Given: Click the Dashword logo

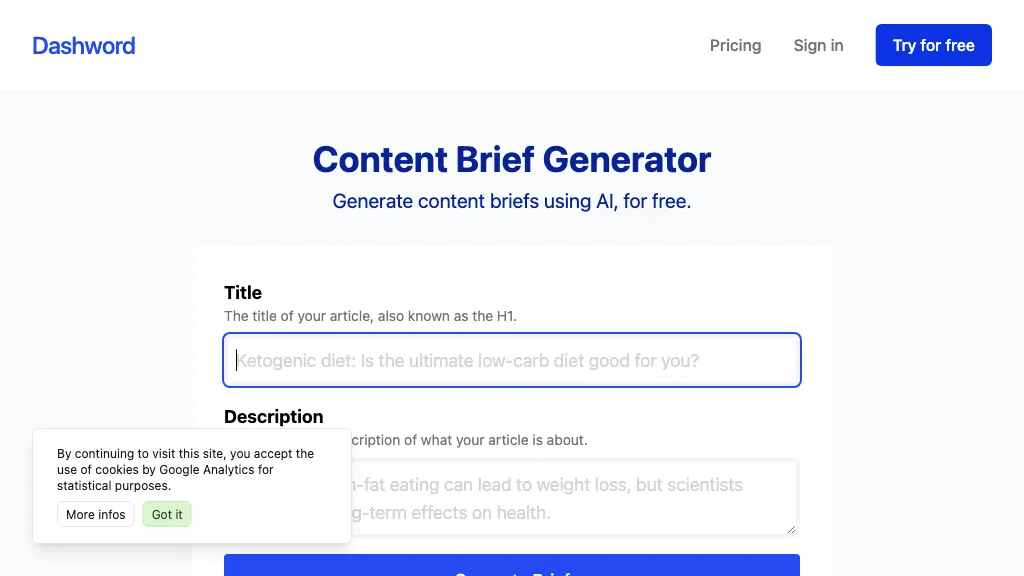Looking at the screenshot, I should point(84,46).
